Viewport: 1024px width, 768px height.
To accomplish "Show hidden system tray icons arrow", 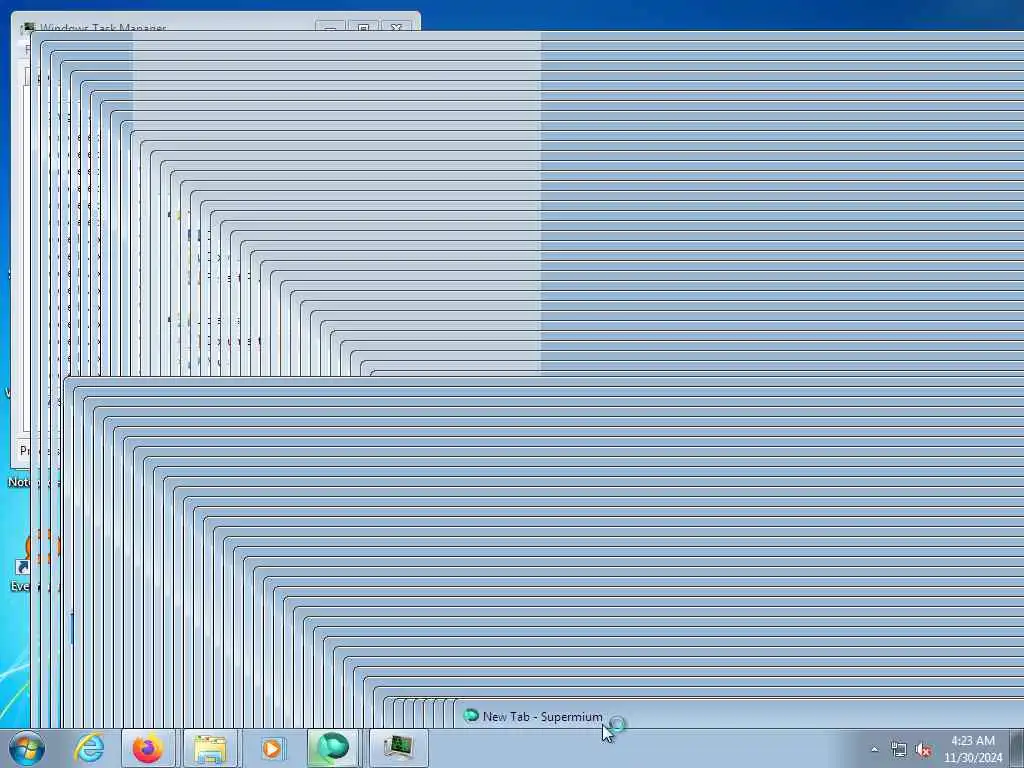I will tap(874, 750).
